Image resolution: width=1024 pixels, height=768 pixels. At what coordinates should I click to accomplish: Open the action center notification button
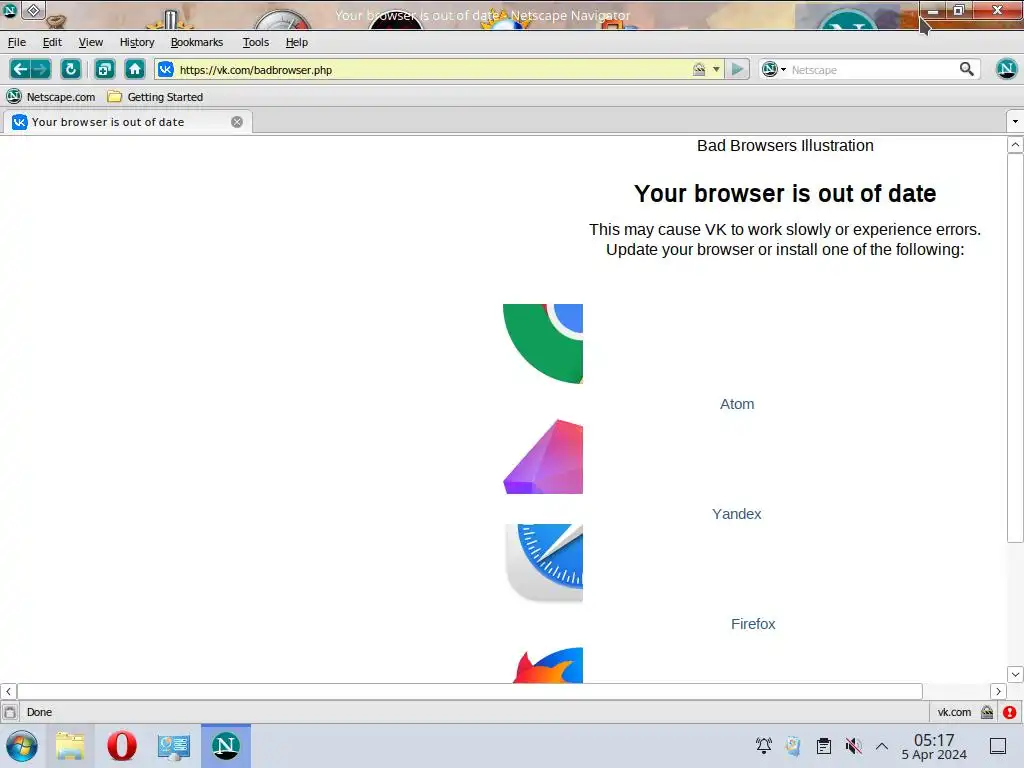tap(998, 746)
